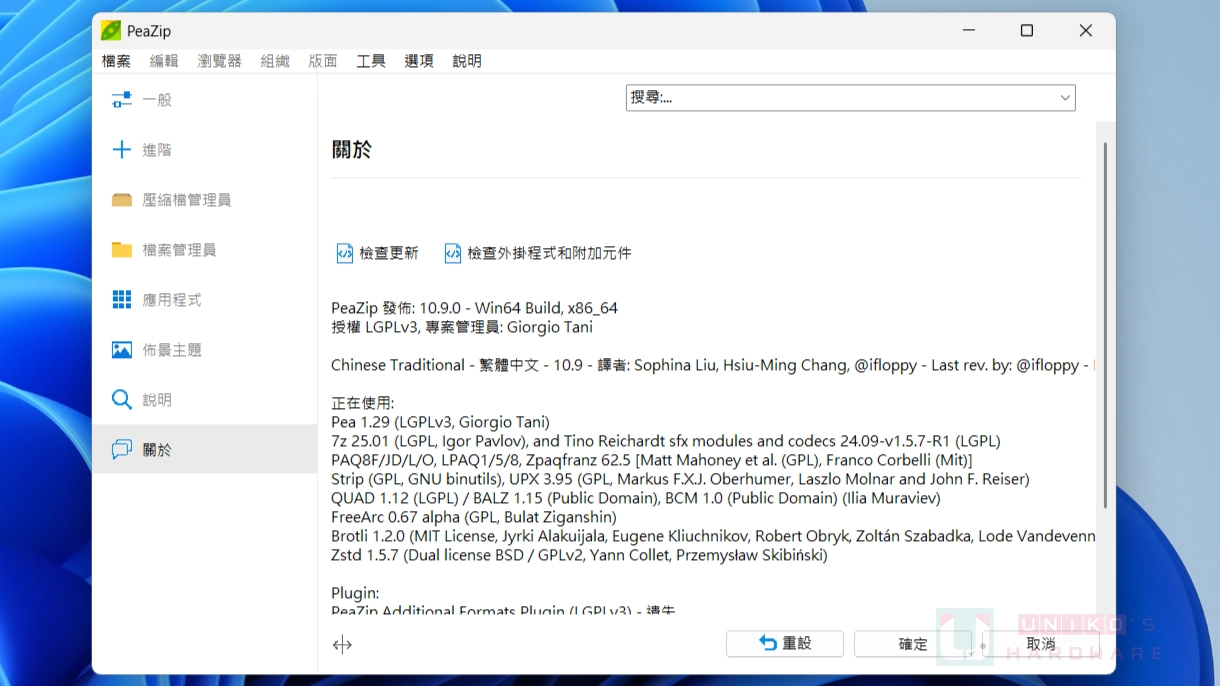Maximize the PeaZip window

pos(1026,31)
